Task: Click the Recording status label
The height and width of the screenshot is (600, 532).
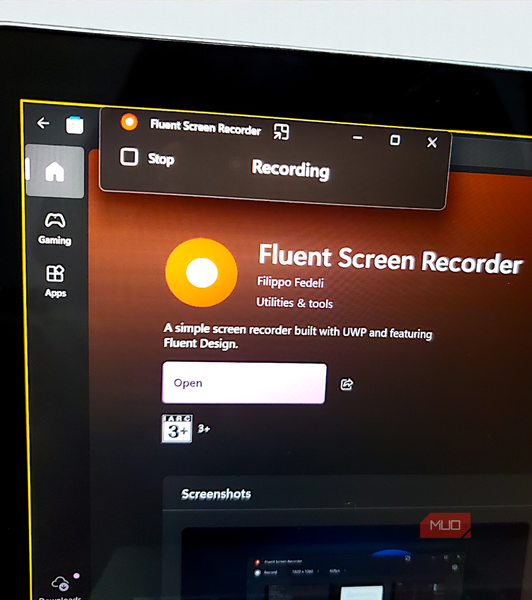Action: 290,169
